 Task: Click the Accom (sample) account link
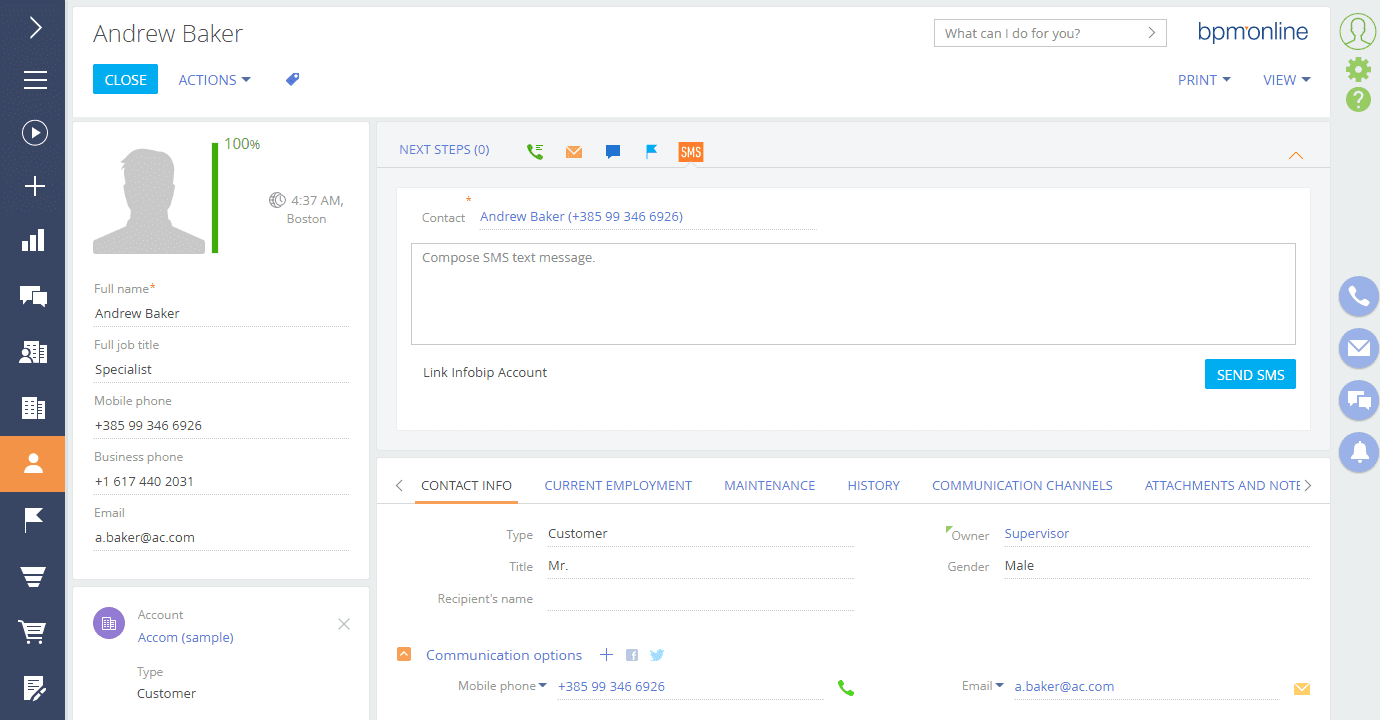click(x=186, y=638)
